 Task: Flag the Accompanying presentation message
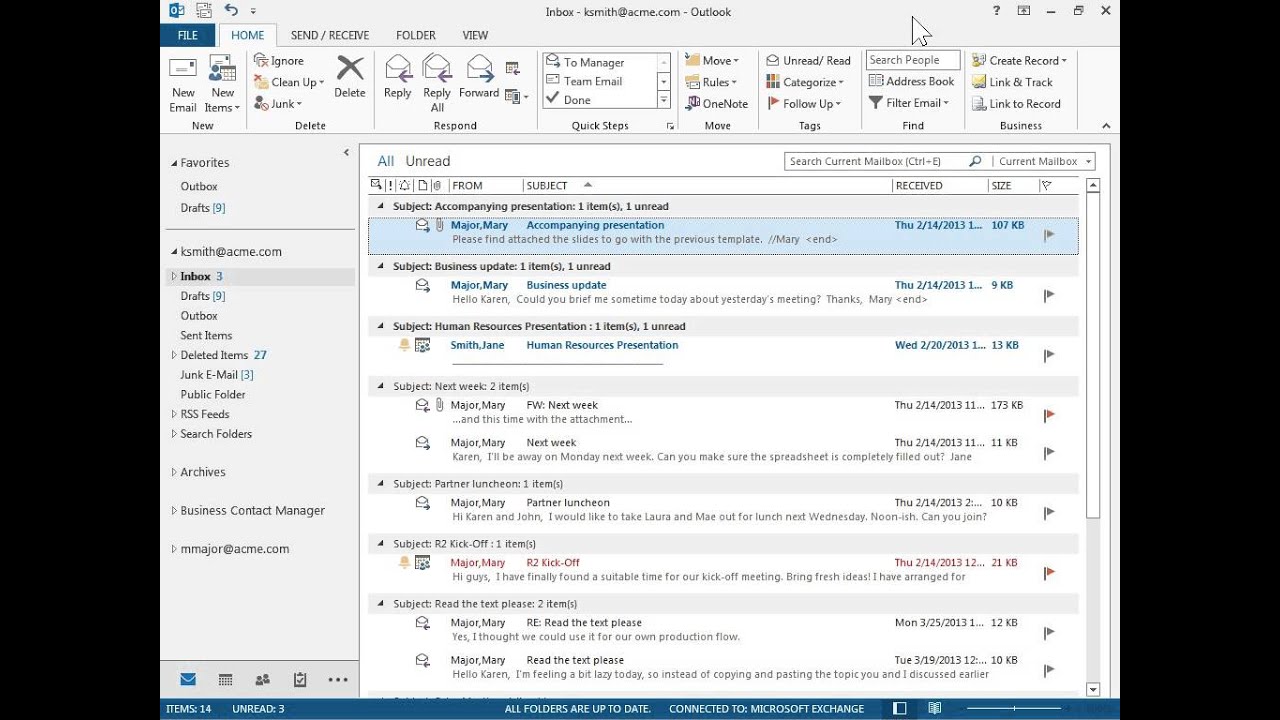point(1049,235)
